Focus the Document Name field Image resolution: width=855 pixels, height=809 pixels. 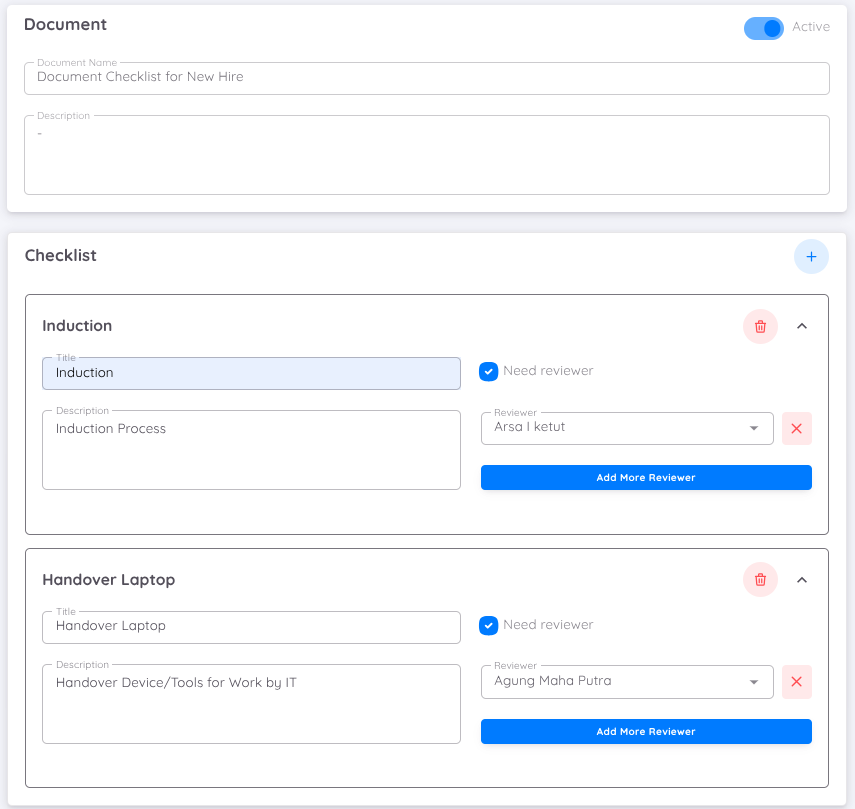pyautogui.click(x=427, y=78)
